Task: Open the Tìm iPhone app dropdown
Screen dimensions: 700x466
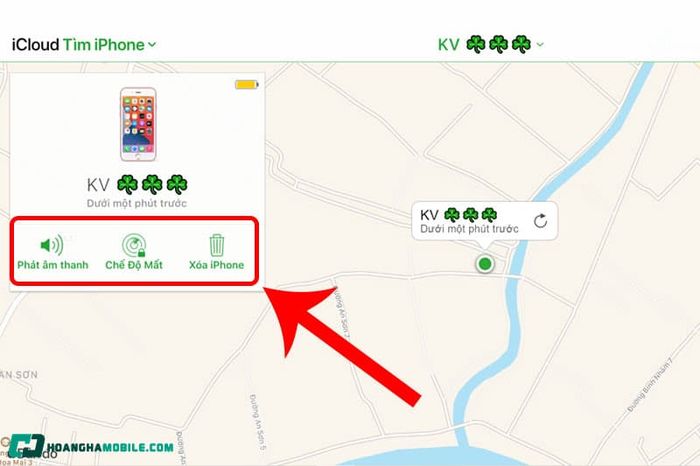Action: point(109,45)
